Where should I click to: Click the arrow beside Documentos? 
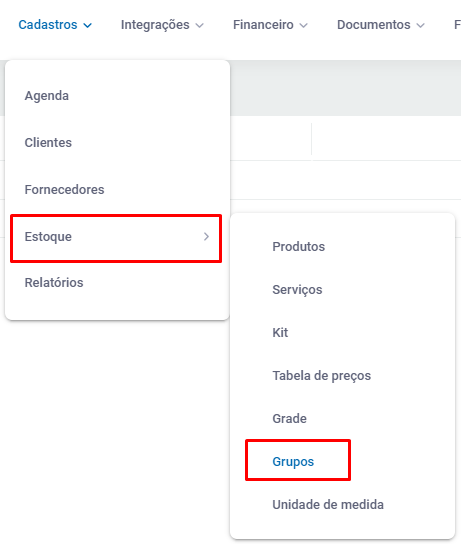(x=420, y=26)
